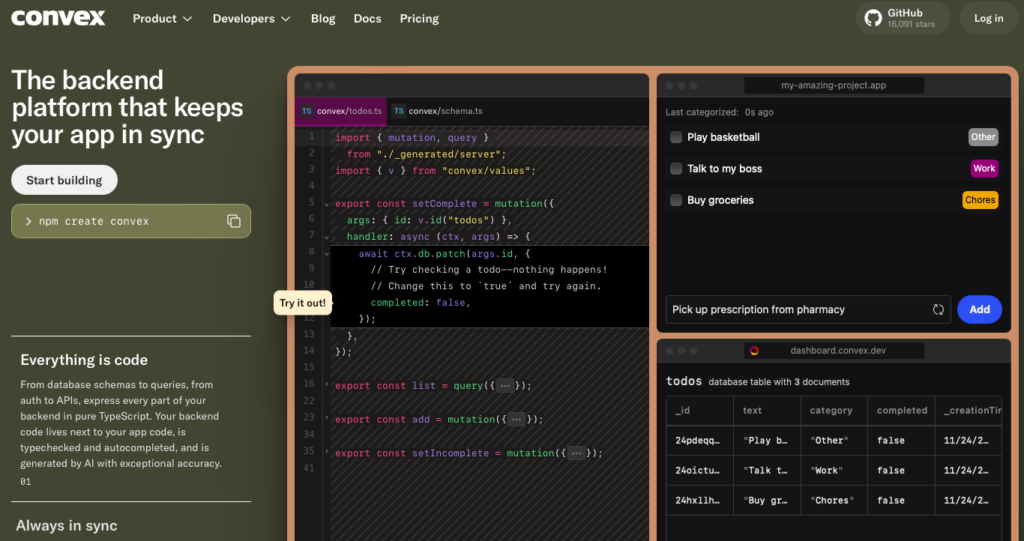Click "Buy gr…" text cell
Image resolution: width=1024 pixels, height=541 pixels.
(x=765, y=500)
